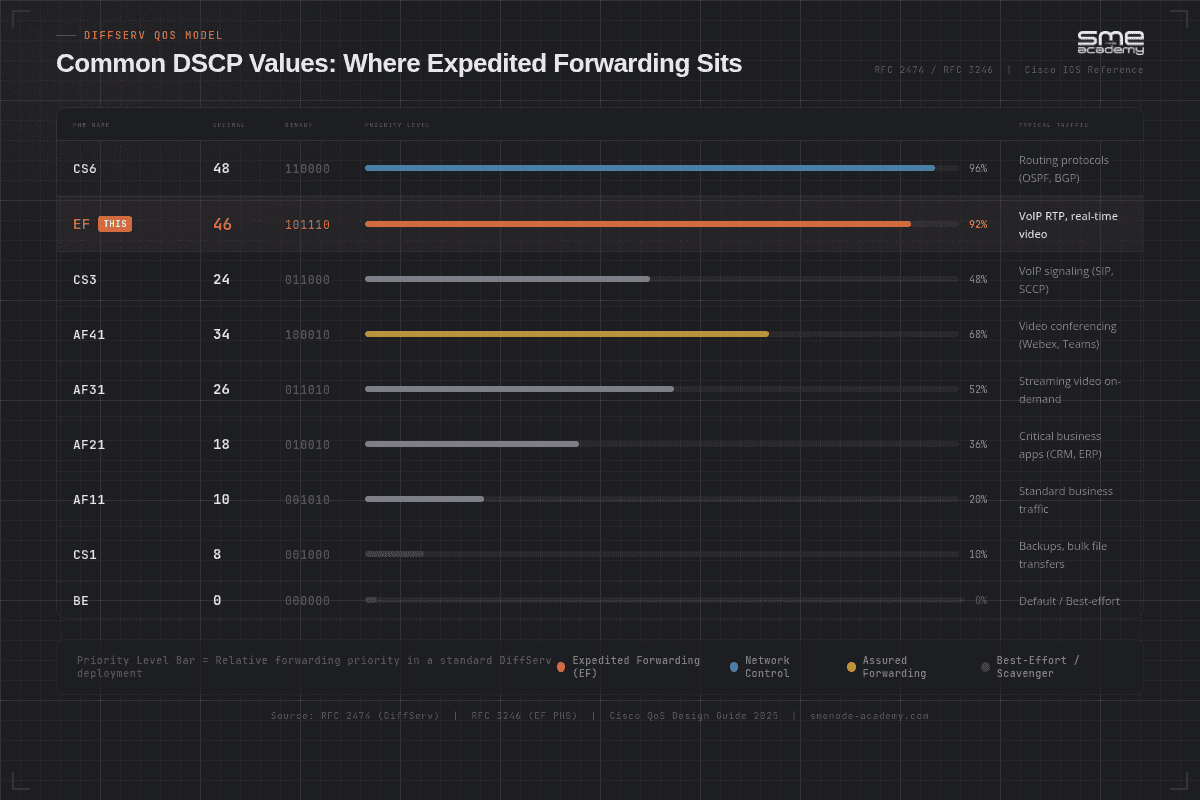Select the Binary column header
Screen dimensions: 1200x800
299,125
